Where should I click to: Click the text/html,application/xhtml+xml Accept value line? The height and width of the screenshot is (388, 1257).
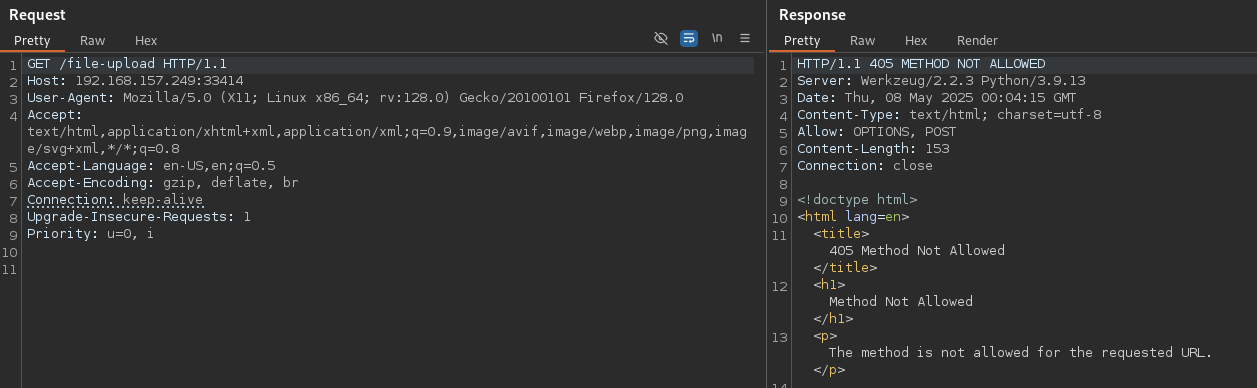coord(387,132)
